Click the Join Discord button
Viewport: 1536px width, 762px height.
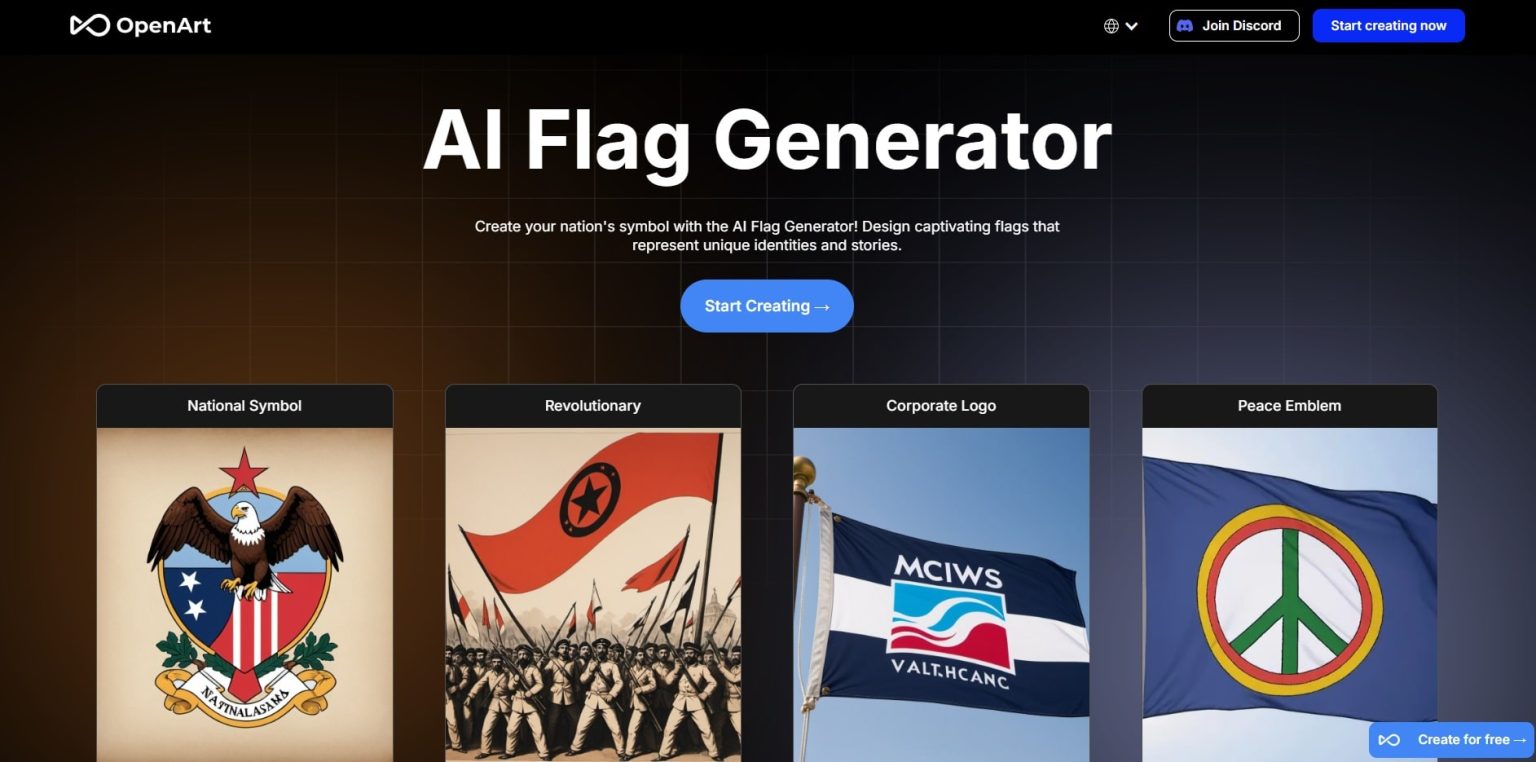point(1234,26)
